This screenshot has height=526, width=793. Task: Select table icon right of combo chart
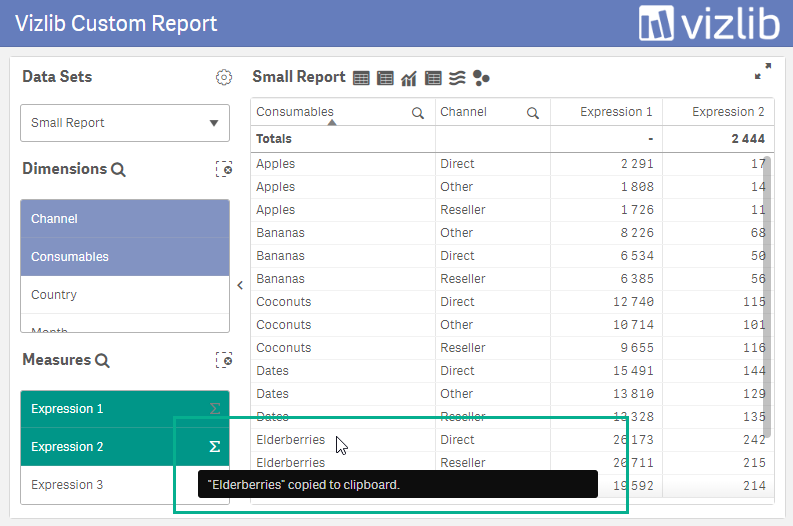(x=433, y=78)
